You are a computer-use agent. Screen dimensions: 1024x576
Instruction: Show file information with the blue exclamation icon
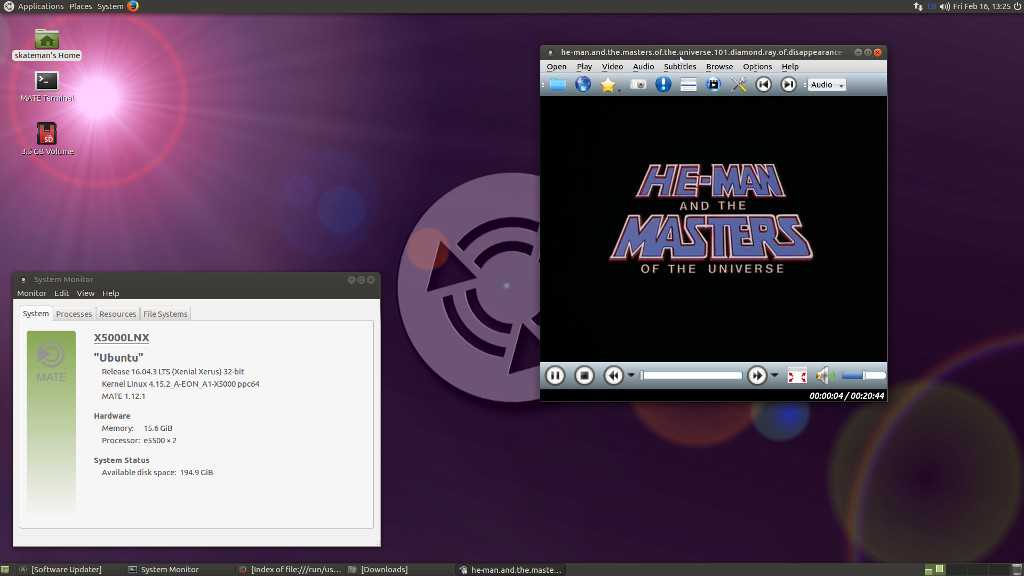[x=663, y=84]
